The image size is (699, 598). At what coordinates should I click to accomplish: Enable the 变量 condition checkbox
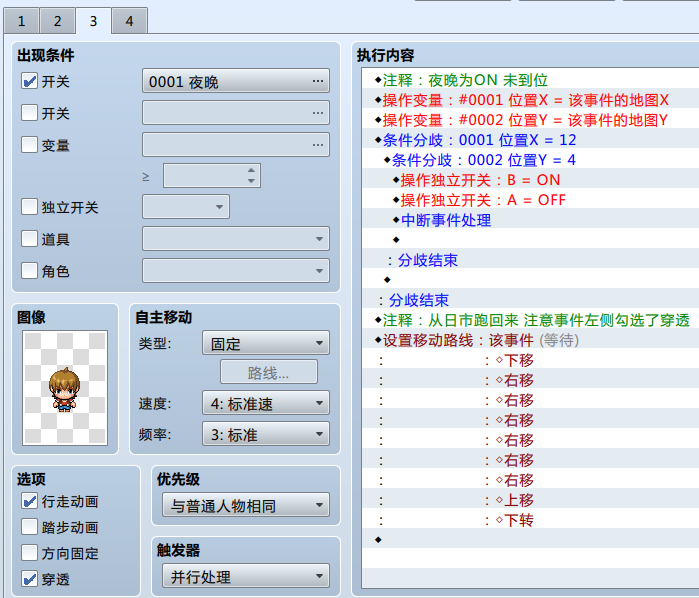click(x=29, y=144)
